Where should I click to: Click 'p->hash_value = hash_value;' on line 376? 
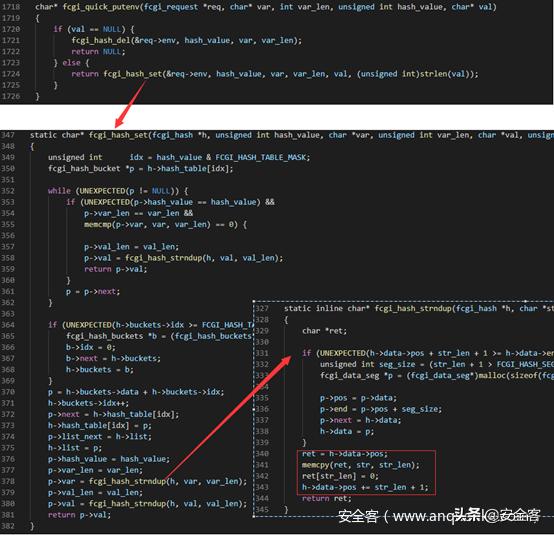(109, 459)
